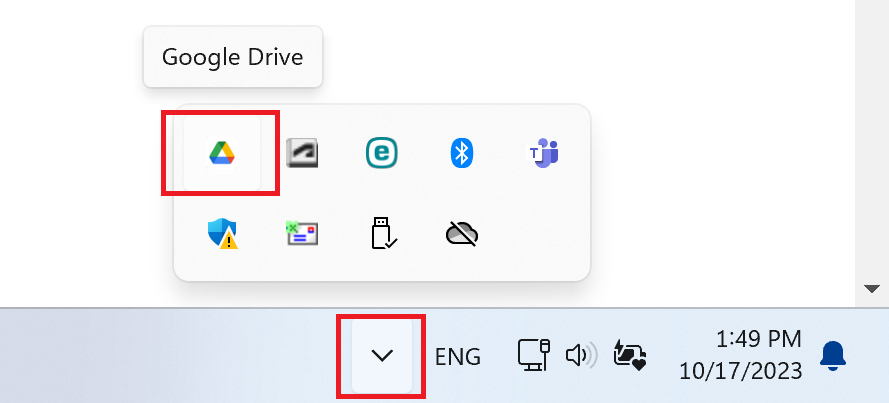
Task: Click the blue Bluetooth tray icon
Action: 462,154
